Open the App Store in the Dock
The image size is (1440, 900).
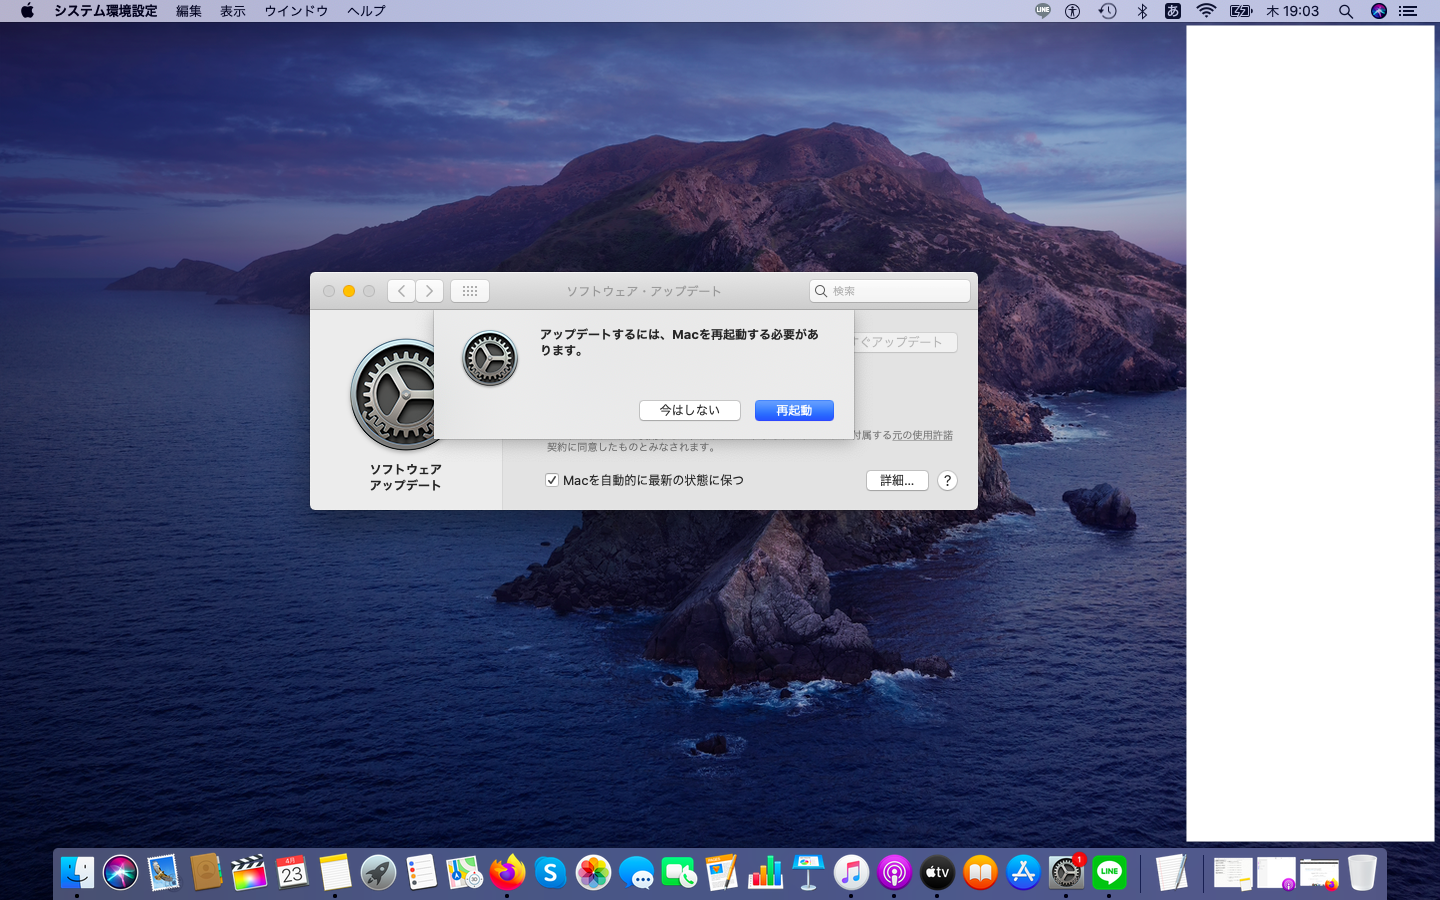click(x=1023, y=873)
